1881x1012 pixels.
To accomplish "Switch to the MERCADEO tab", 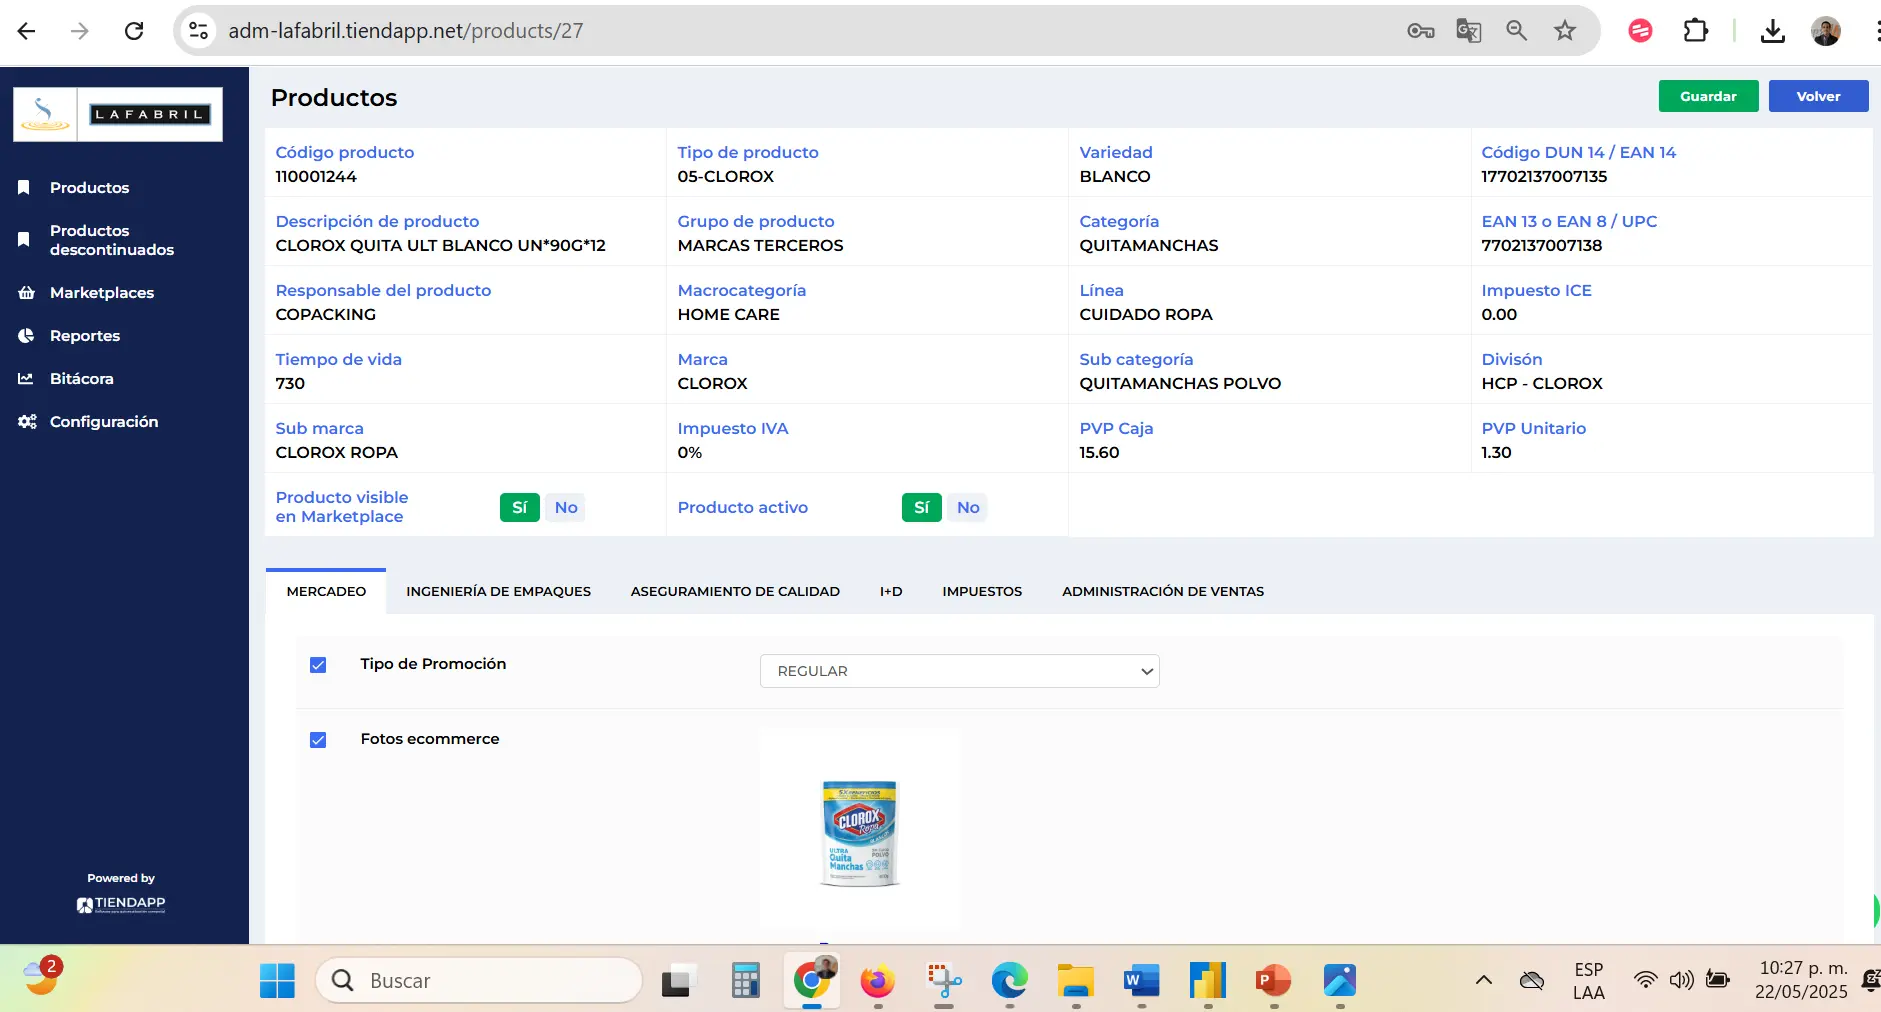I will tap(326, 592).
